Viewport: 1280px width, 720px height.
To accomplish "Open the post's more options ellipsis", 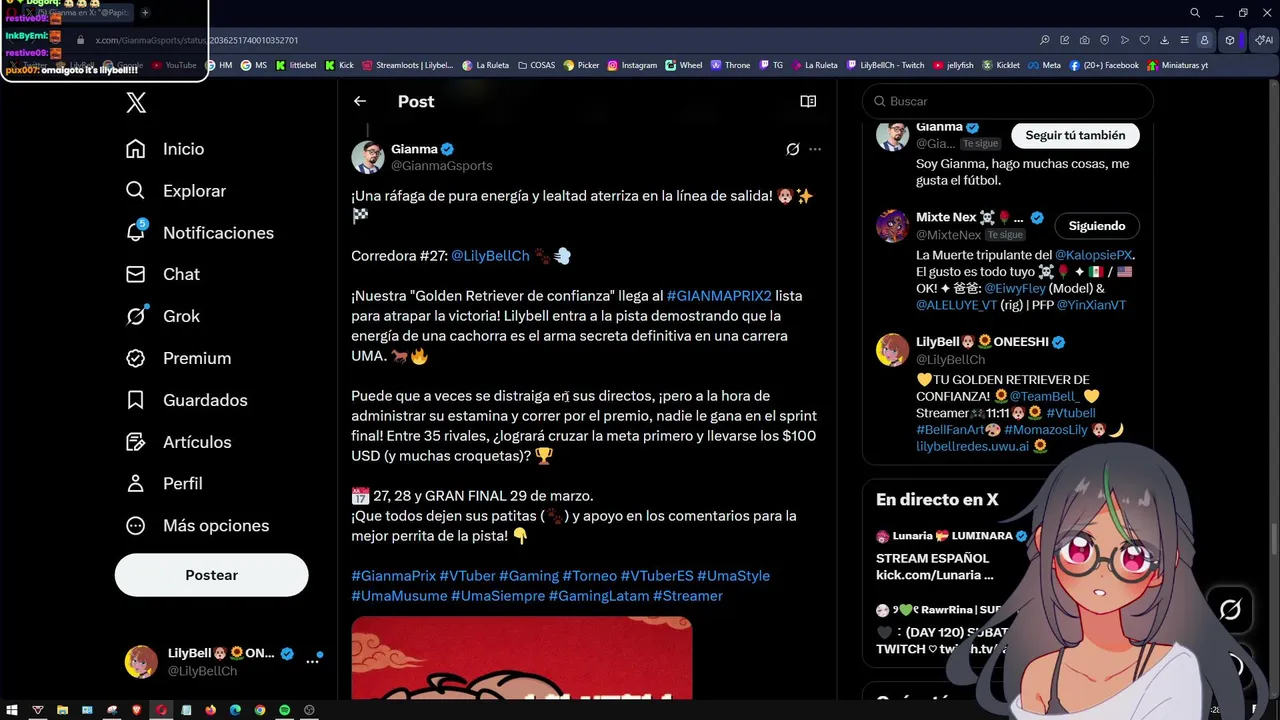I will pyautogui.click(x=815, y=149).
